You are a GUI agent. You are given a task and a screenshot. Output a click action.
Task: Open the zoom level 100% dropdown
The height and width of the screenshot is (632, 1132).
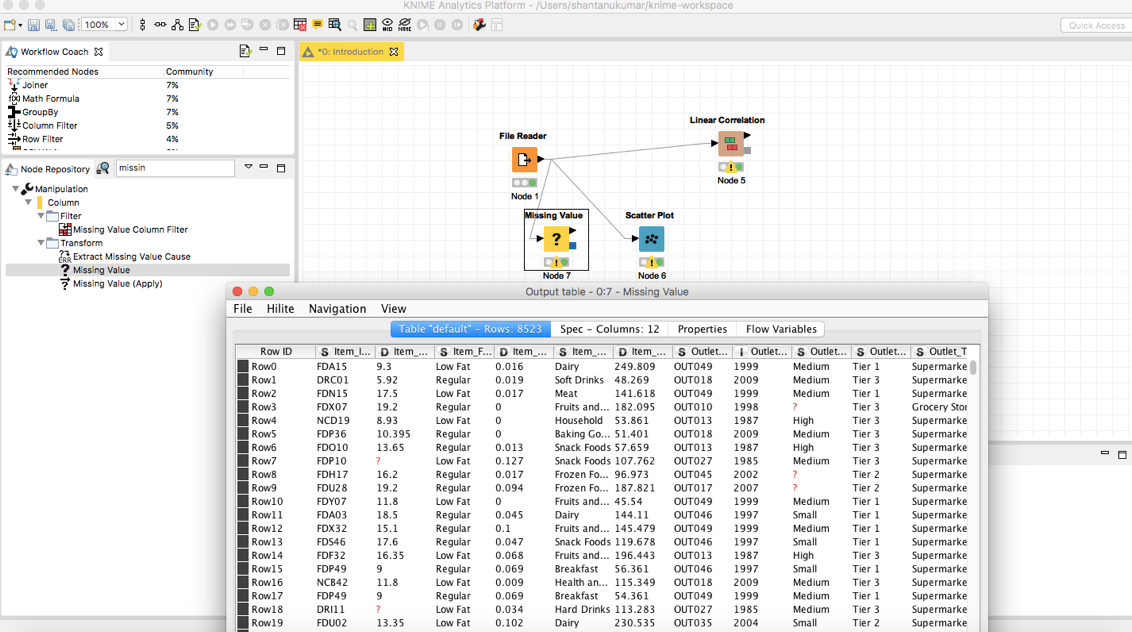pyautogui.click(x=121, y=25)
